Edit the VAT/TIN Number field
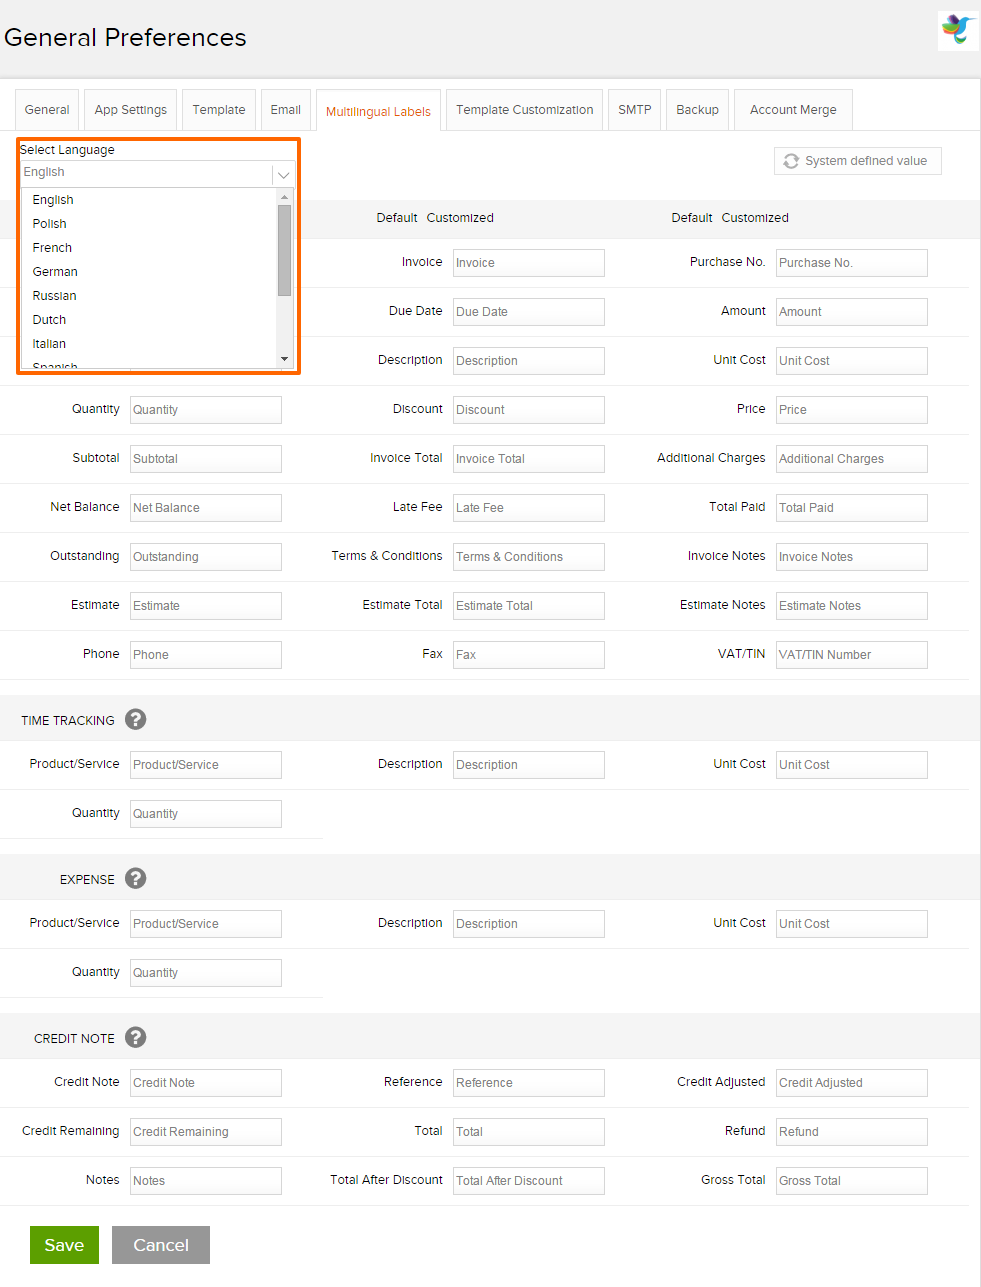981x1287 pixels. pyautogui.click(x=852, y=655)
